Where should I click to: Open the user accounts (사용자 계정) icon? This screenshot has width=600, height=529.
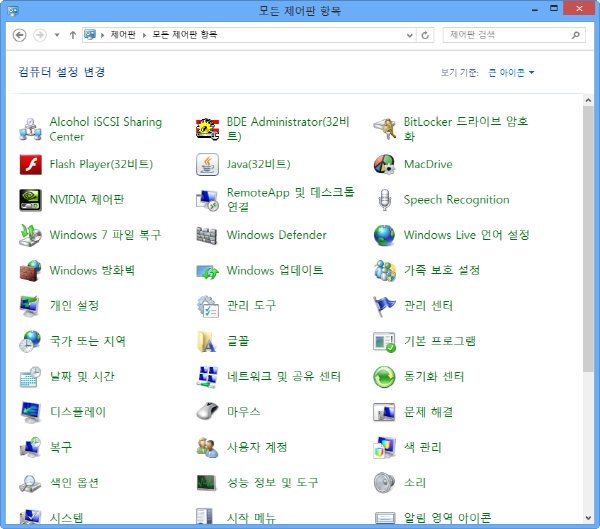207,447
